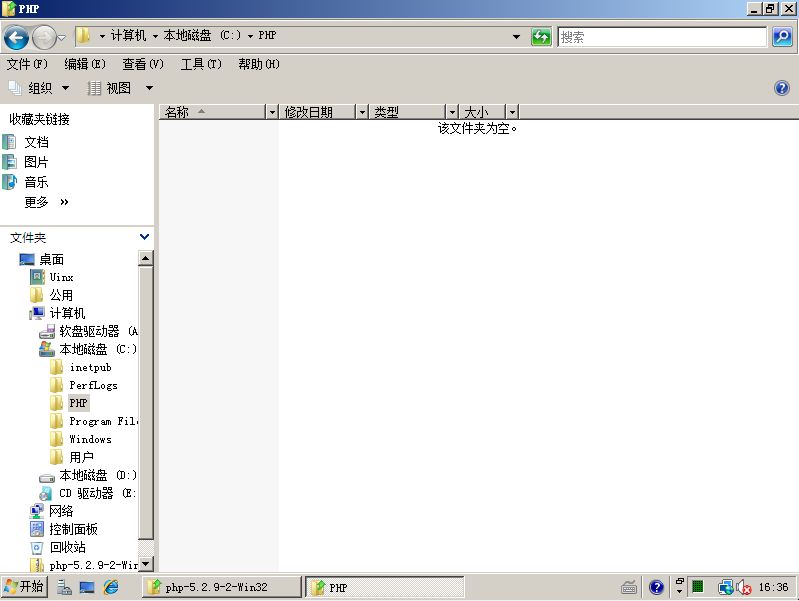Click the 视图 toolbar button
Screen dimensions: 799x601
[109, 88]
